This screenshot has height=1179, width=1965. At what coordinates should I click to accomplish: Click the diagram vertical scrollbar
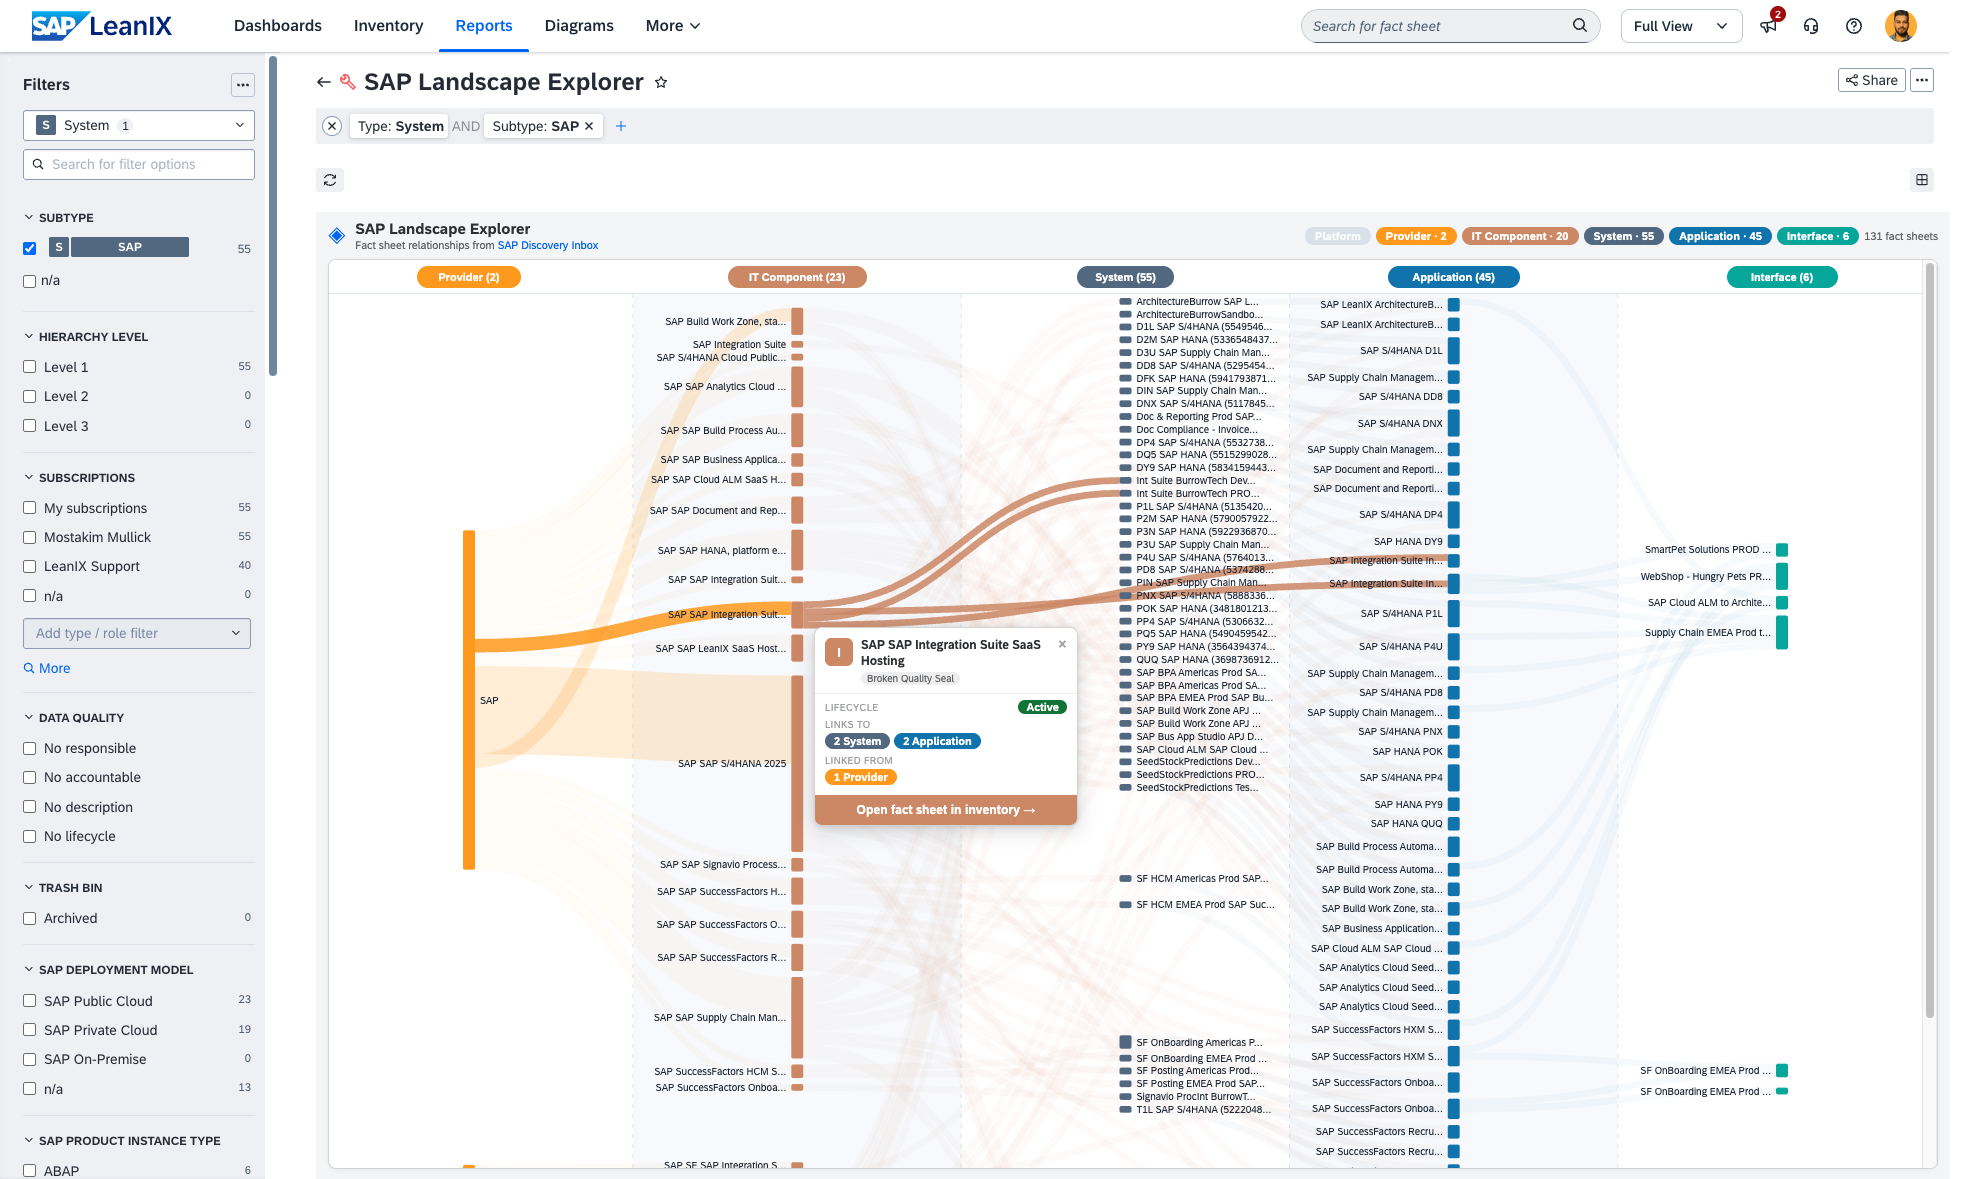point(1930,640)
